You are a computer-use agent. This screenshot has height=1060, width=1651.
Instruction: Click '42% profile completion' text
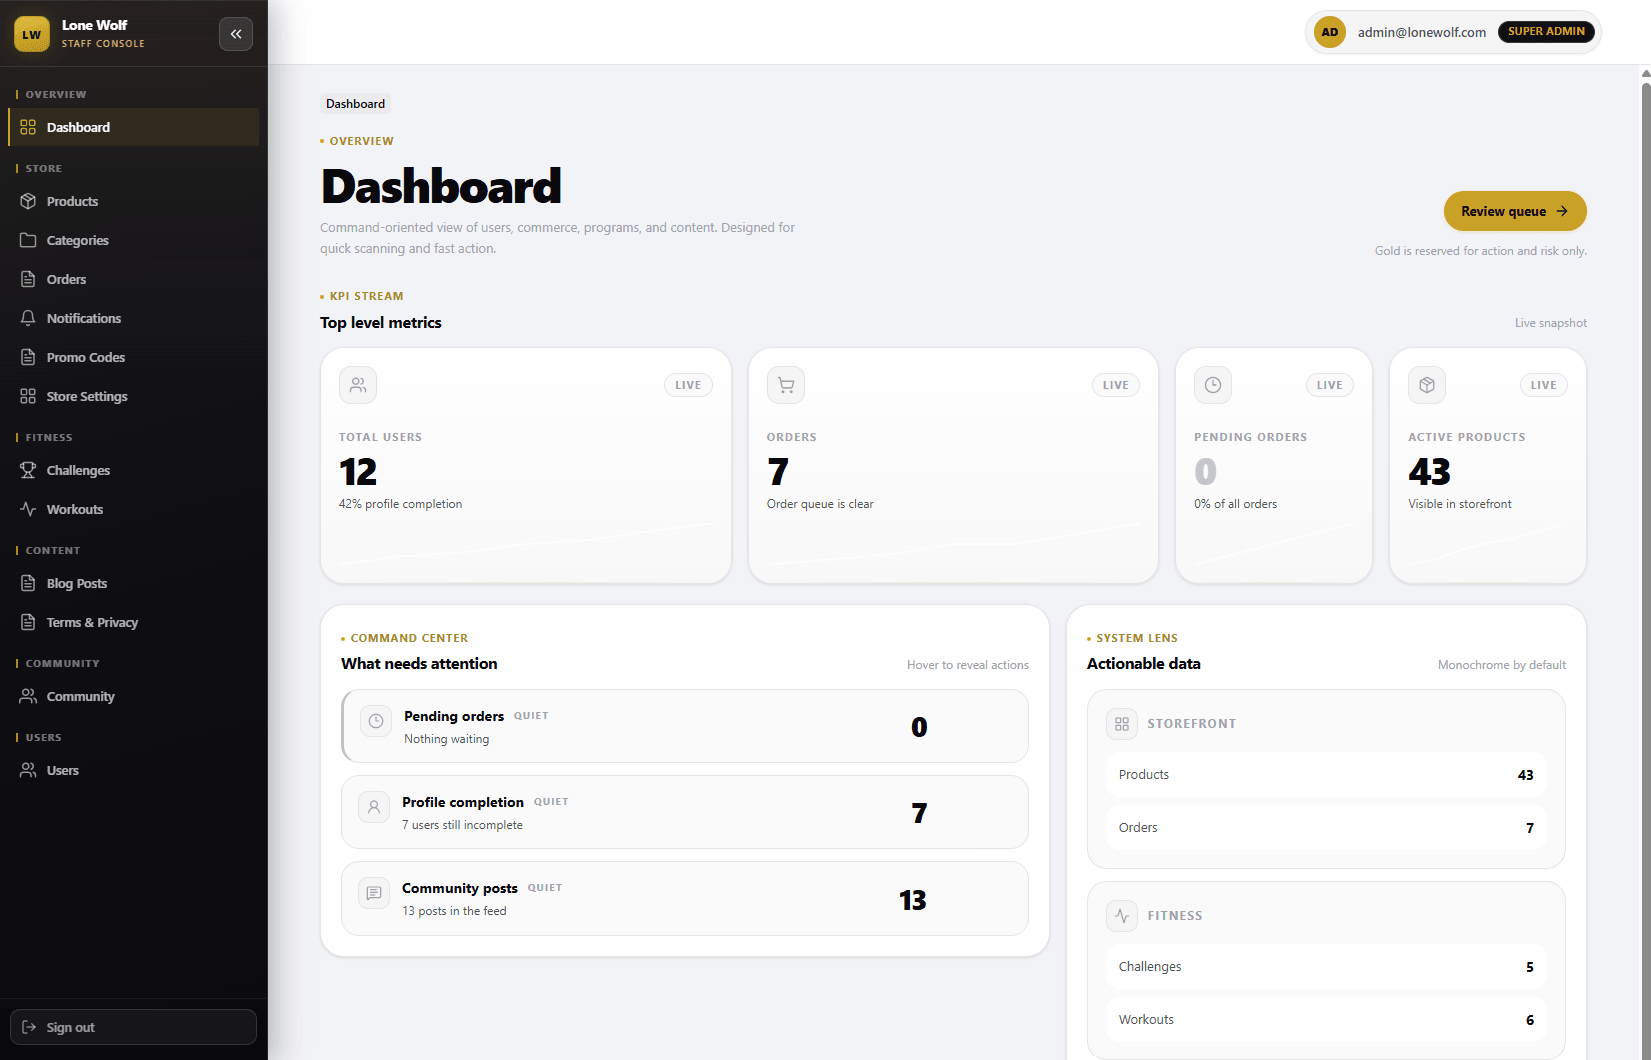coord(400,504)
